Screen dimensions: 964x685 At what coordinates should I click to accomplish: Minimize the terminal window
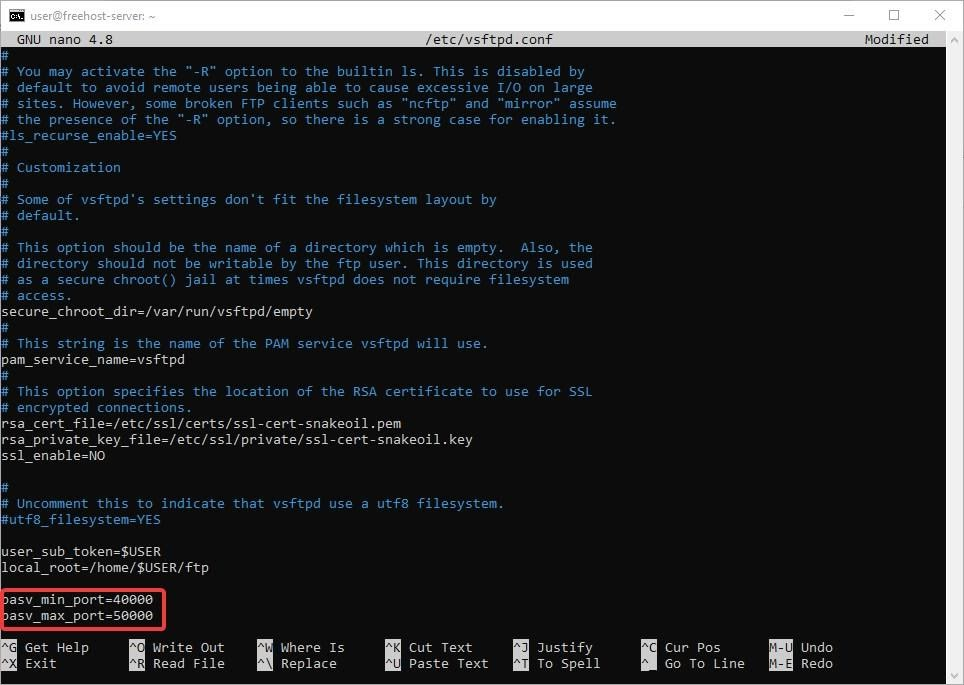point(847,15)
